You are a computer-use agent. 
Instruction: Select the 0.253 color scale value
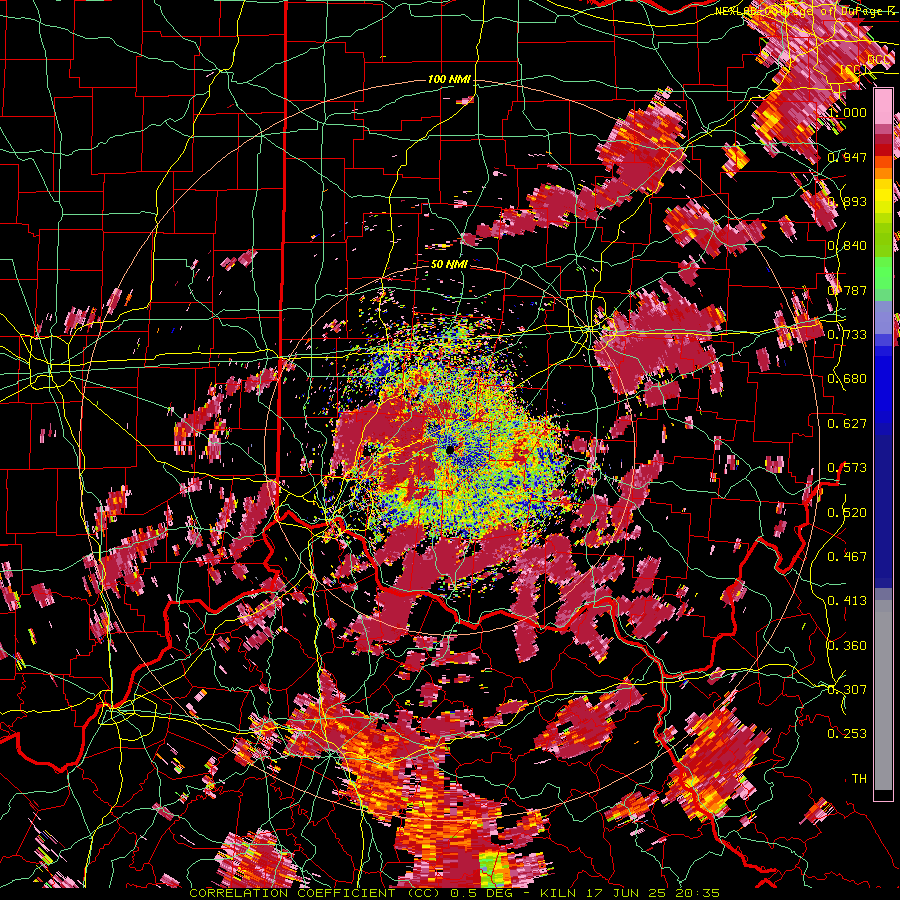point(847,734)
